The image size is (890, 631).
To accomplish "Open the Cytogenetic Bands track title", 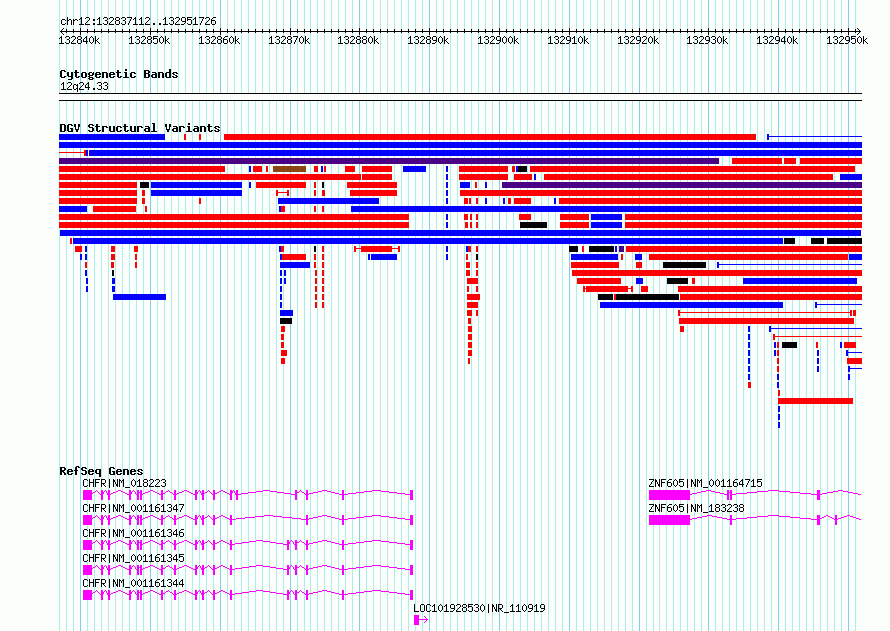I will pyautogui.click(x=119, y=74).
